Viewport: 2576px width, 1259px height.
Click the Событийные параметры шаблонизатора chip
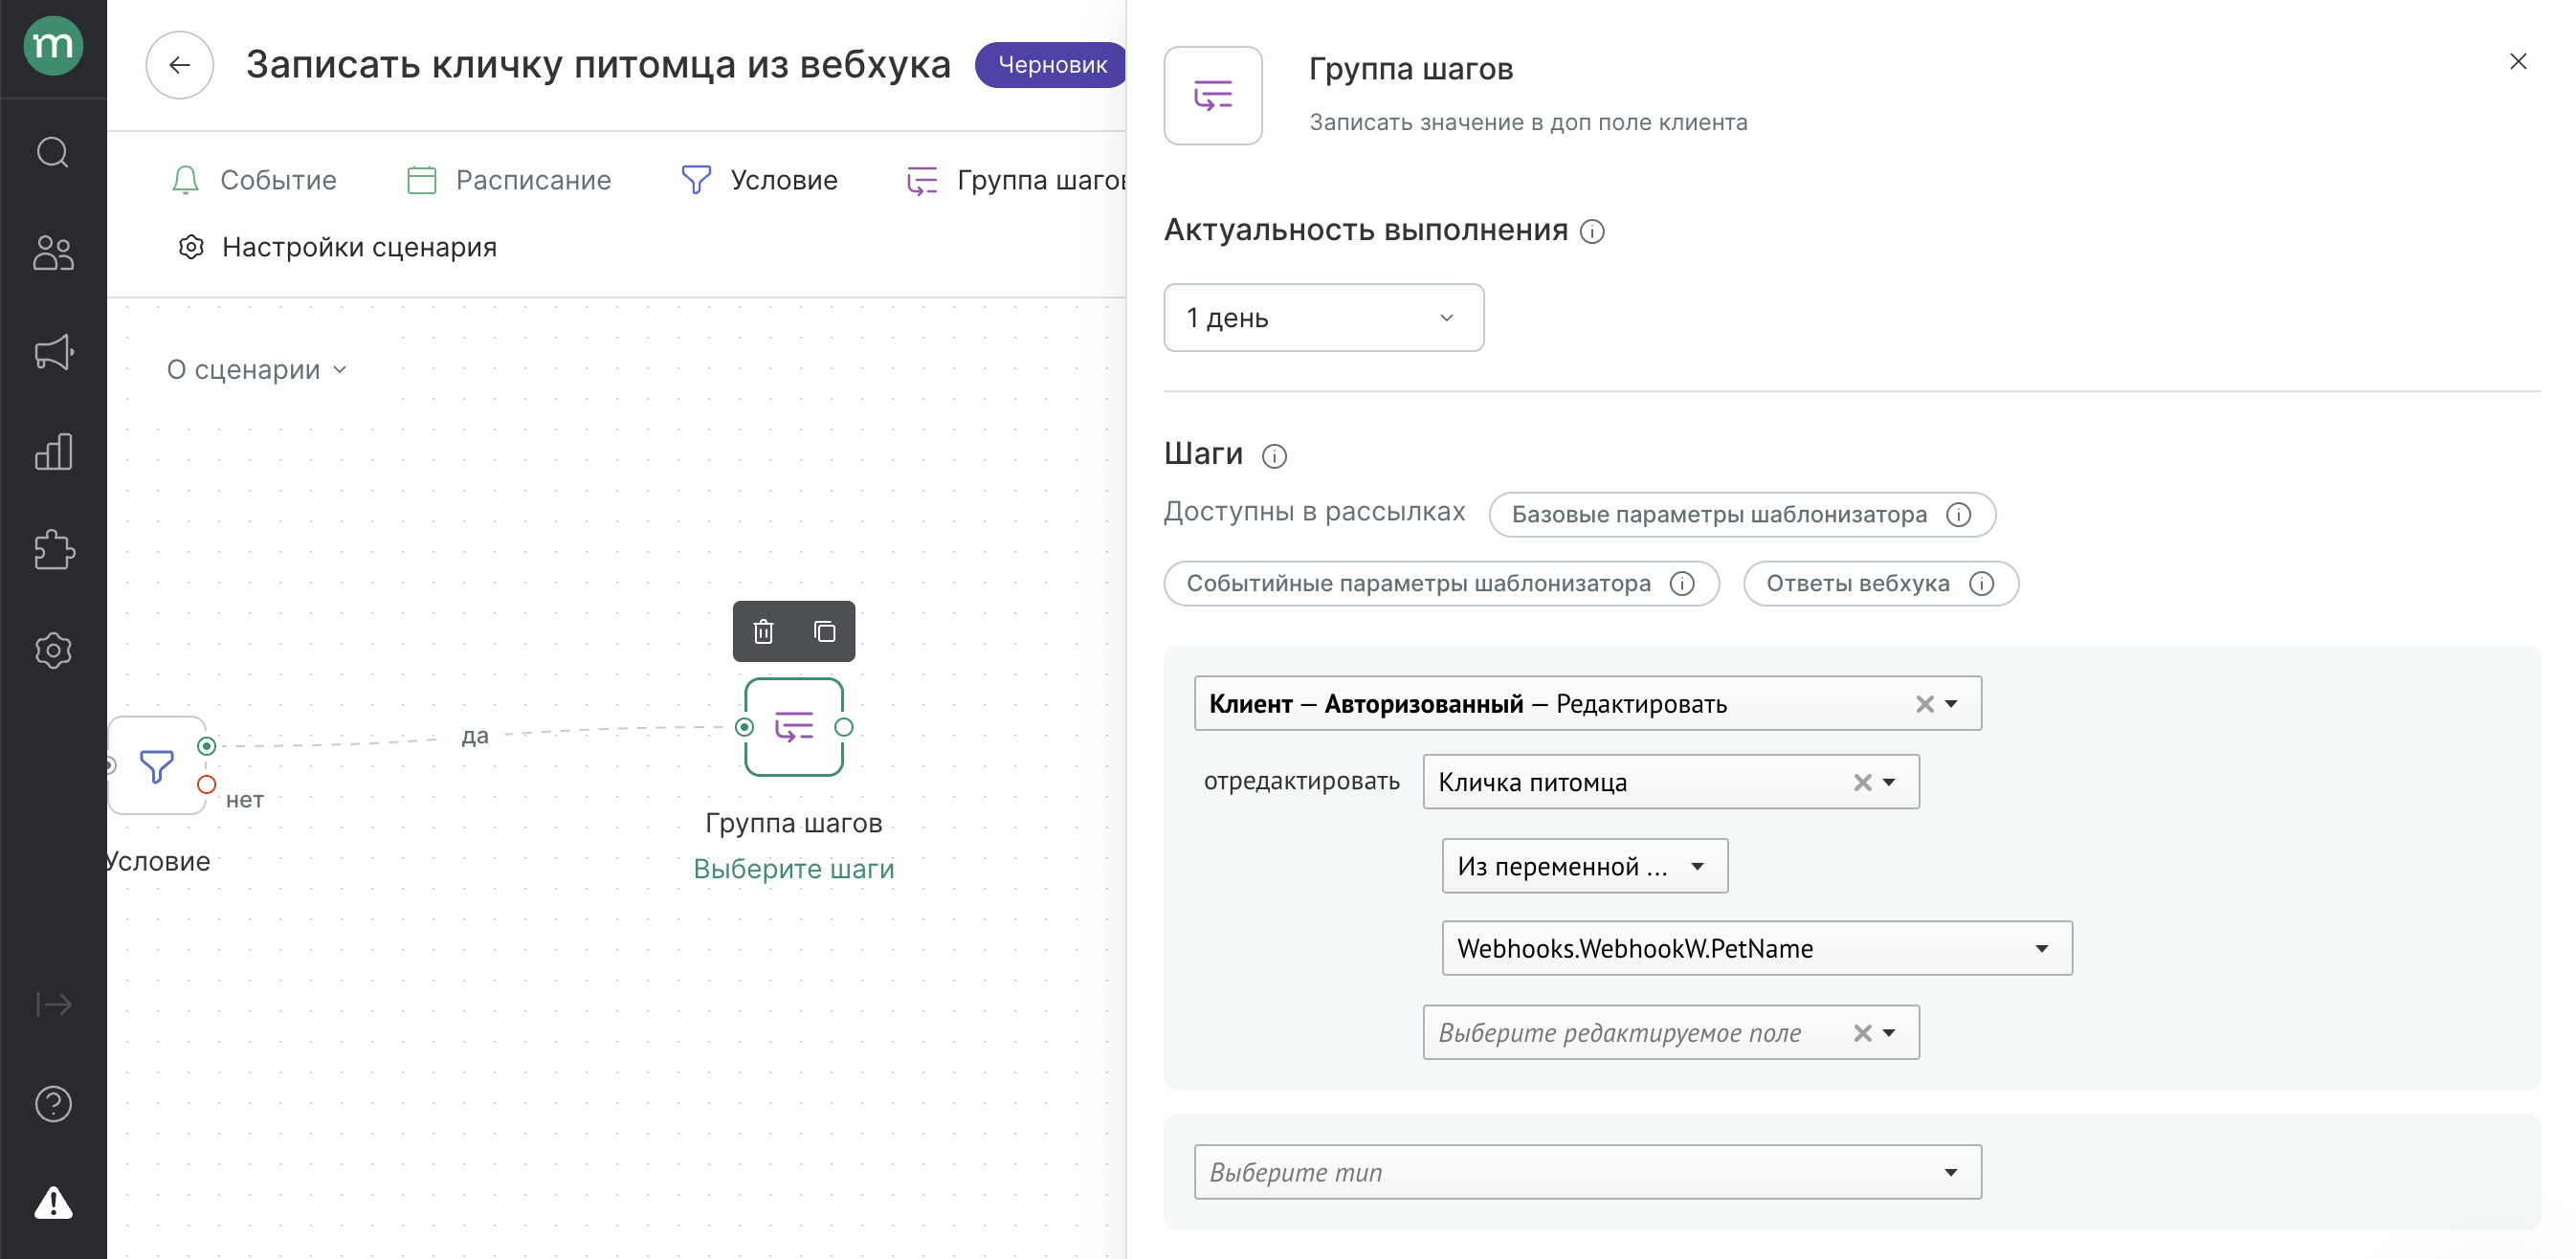[1441, 584]
